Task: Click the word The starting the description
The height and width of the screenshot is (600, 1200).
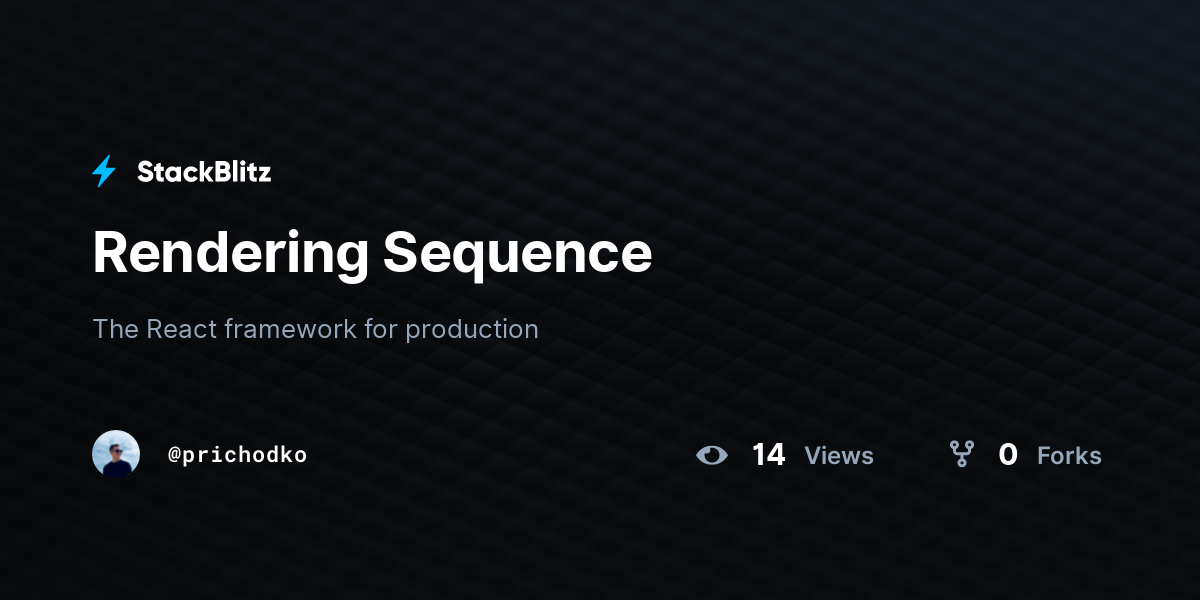Action: (x=115, y=329)
